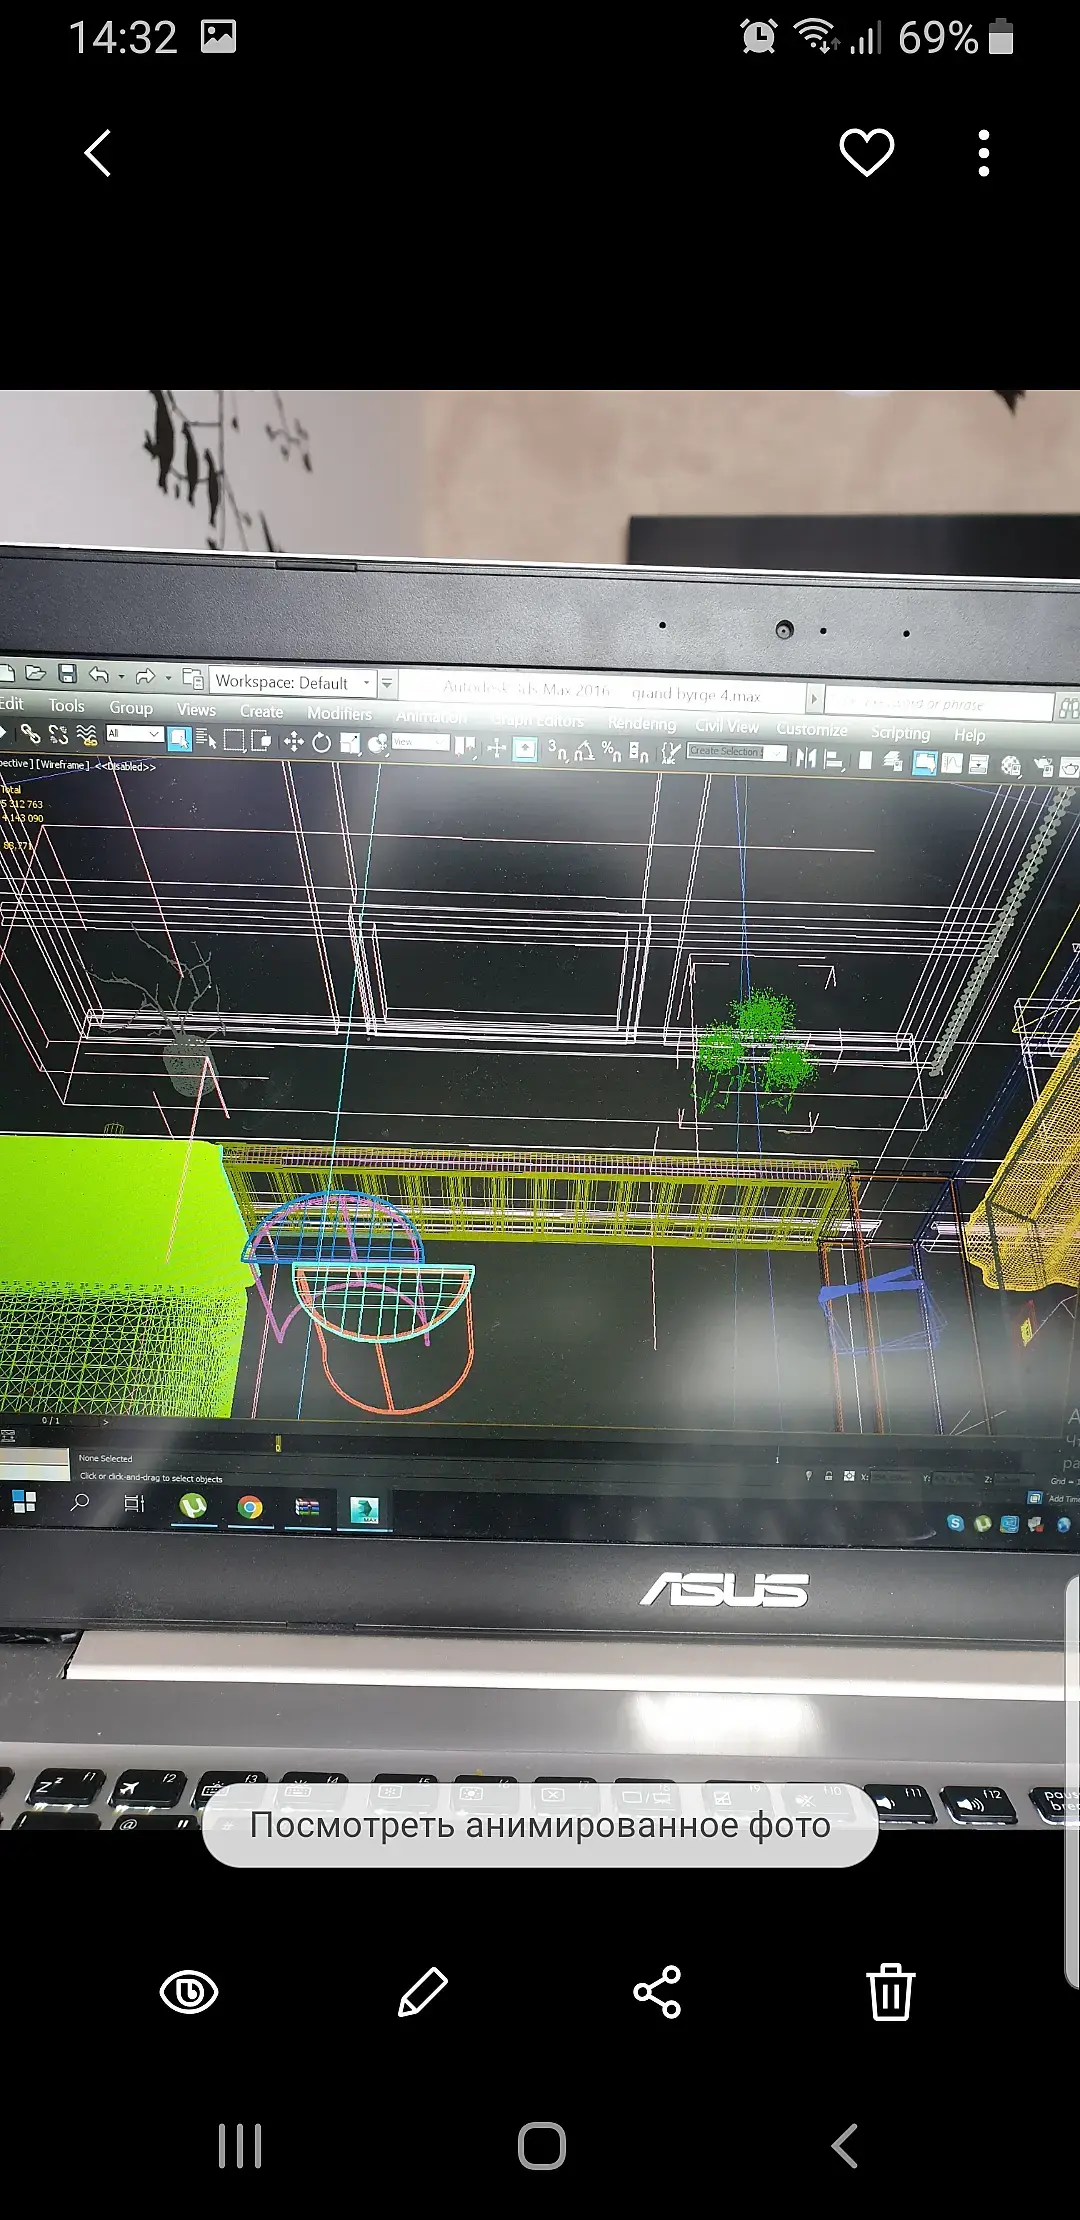This screenshot has width=1080, height=2220.
Task: Save the scene with floppy disk icon
Action: (67, 673)
